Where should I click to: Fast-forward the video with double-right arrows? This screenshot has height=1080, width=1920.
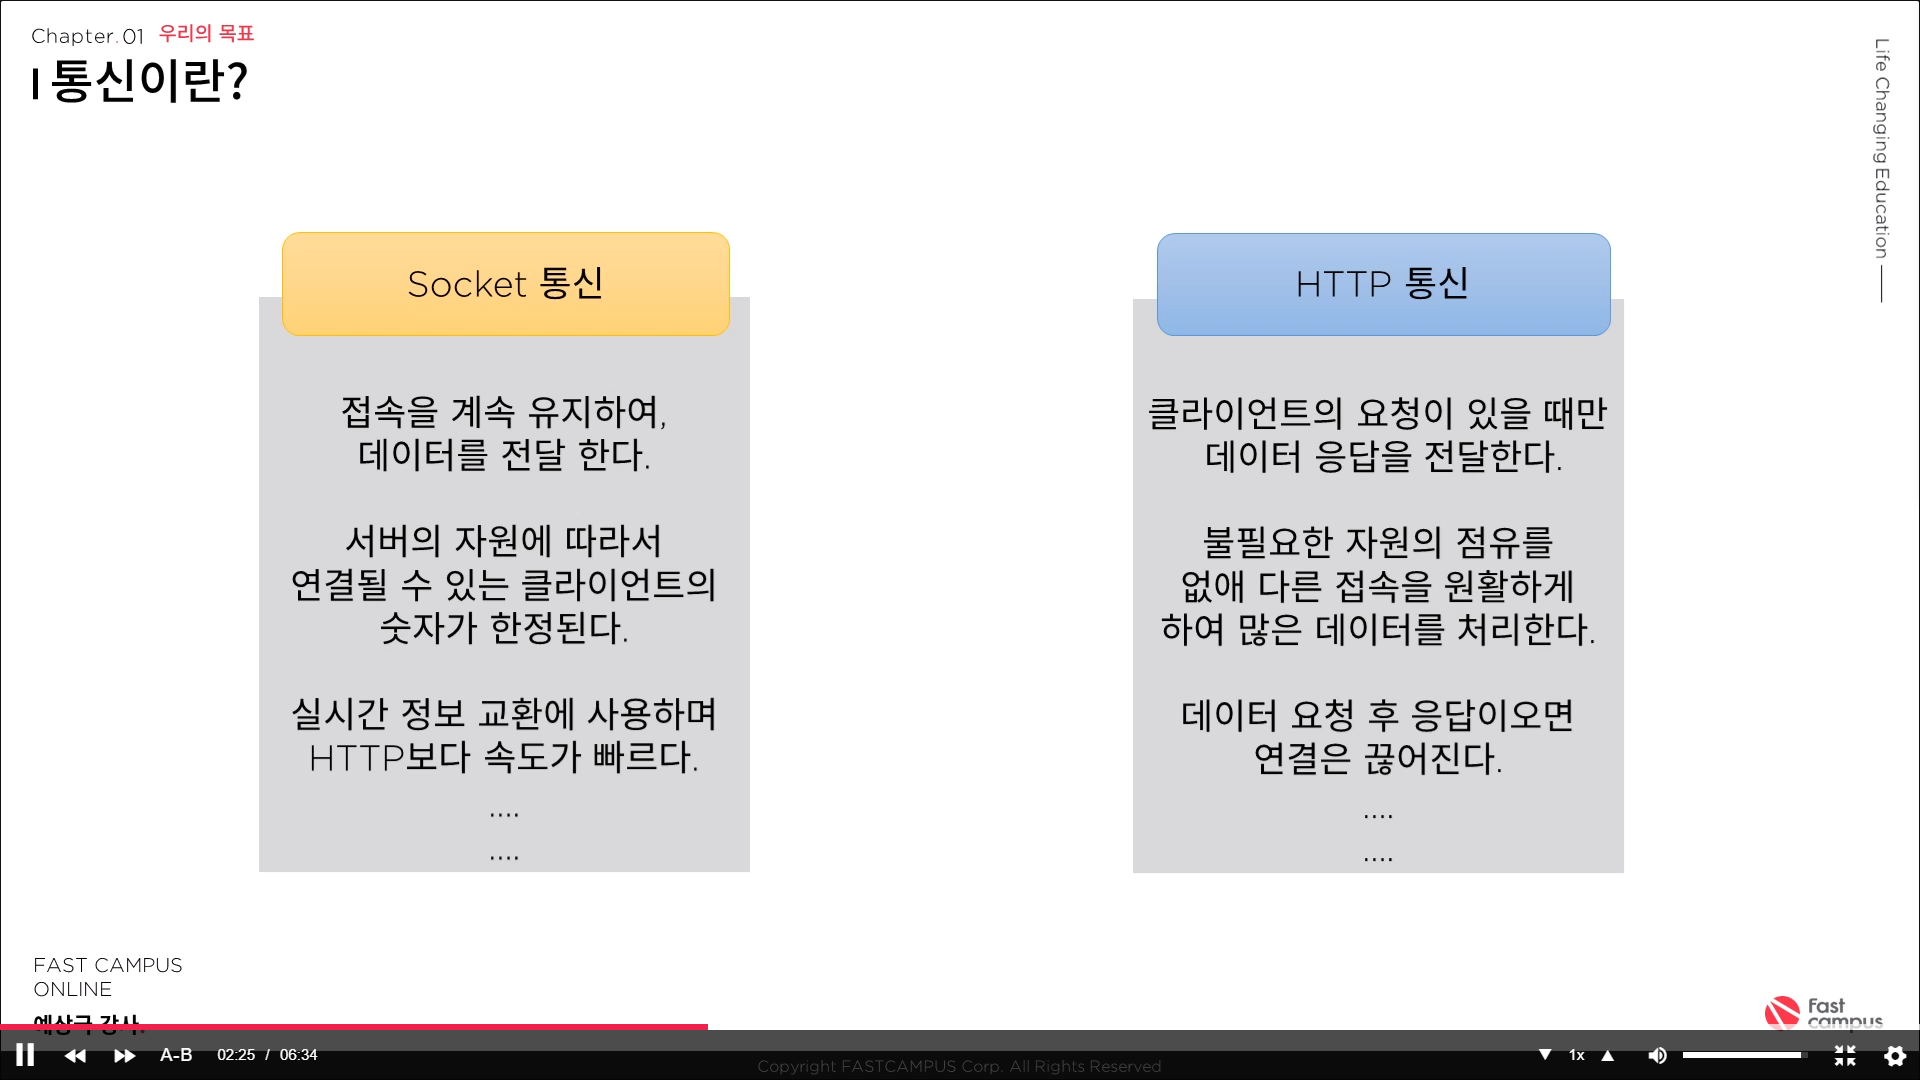(124, 1055)
